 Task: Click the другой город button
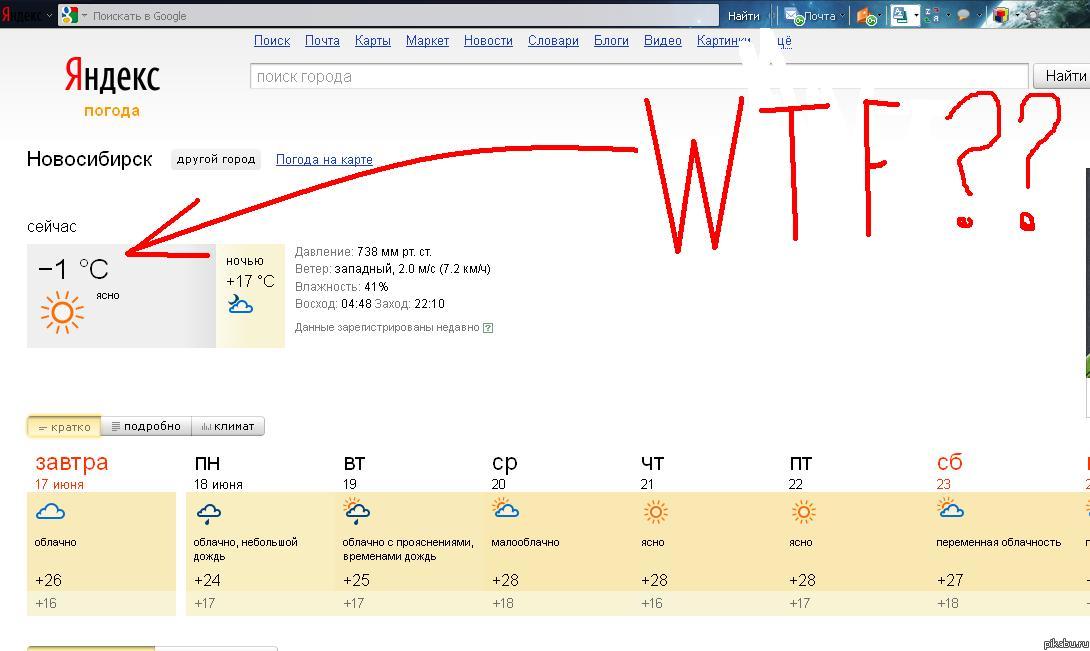[x=215, y=160]
